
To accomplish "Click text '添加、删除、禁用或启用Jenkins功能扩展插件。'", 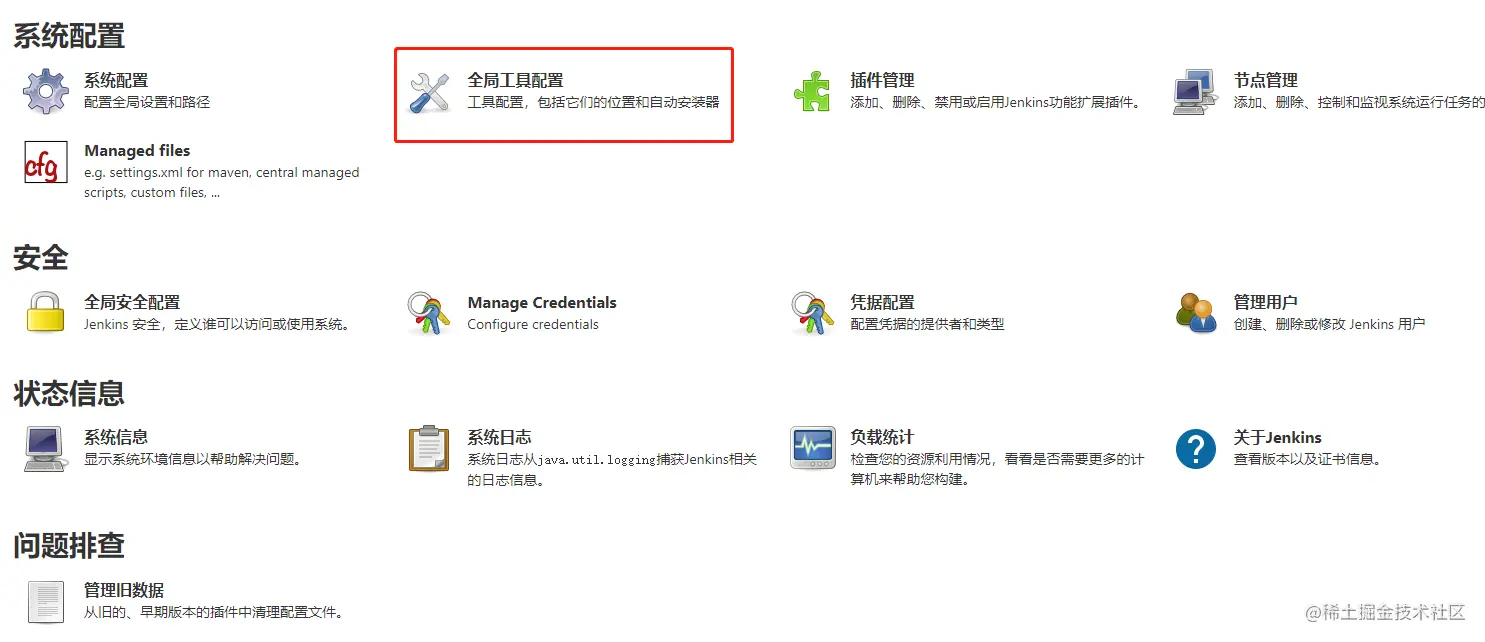I will [996, 102].
